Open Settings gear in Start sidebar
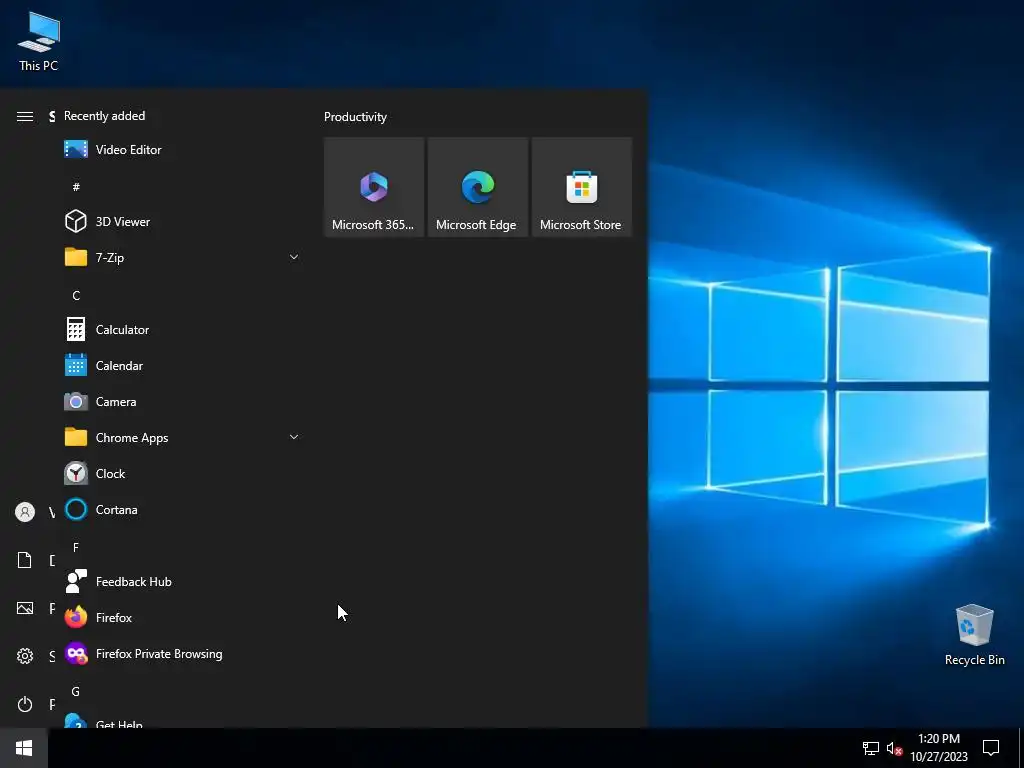The image size is (1024, 768). [x=25, y=656]
